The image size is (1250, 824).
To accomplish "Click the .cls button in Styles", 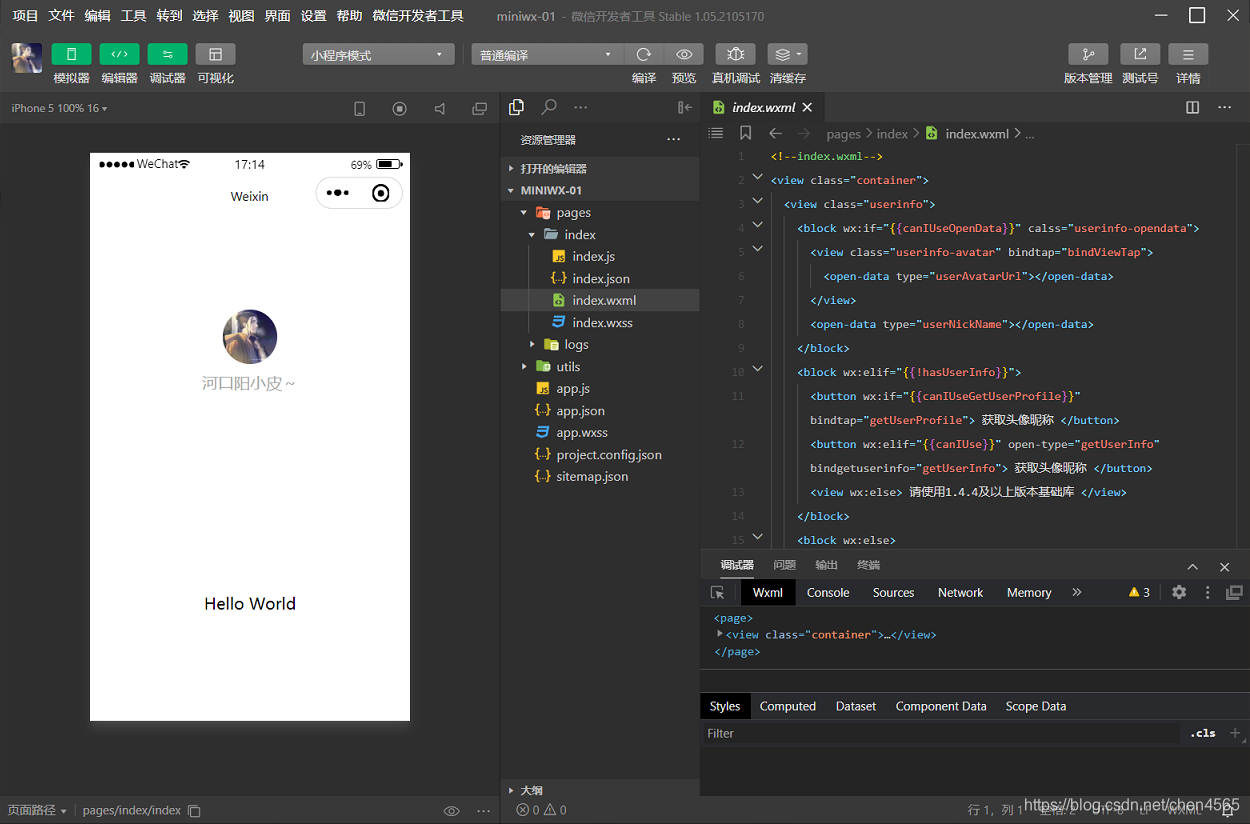I will pos(1203,733).
